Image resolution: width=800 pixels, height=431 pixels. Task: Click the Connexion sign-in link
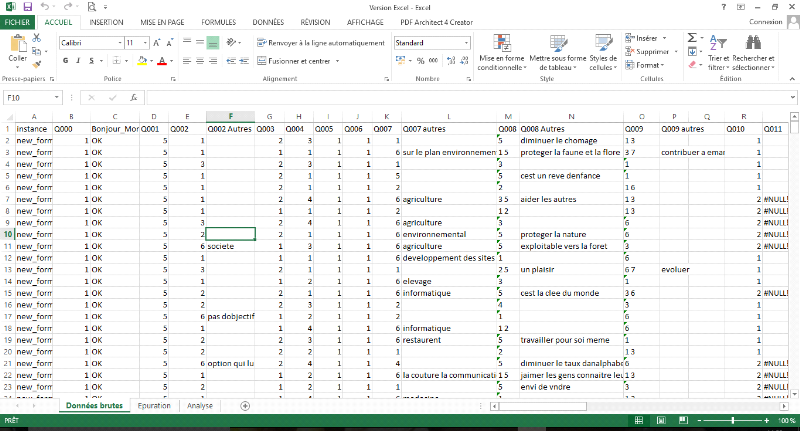pos(766,20)
